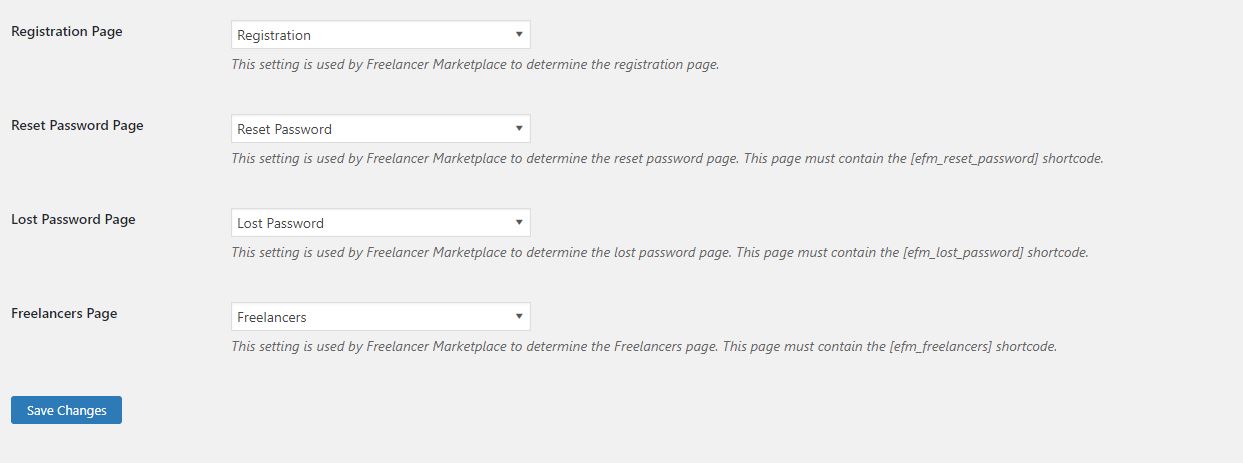
Task: Open the Registration page dropdown
Action: pyautogui.click(x=380, y=35)
